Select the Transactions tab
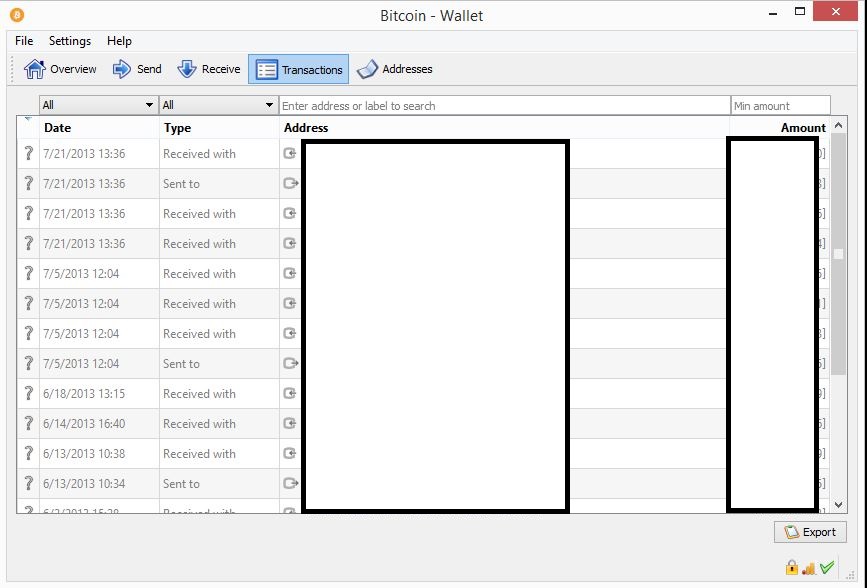The height and width of the screenshot is (588, 867). pyautogui.click(x=299, y=69)
